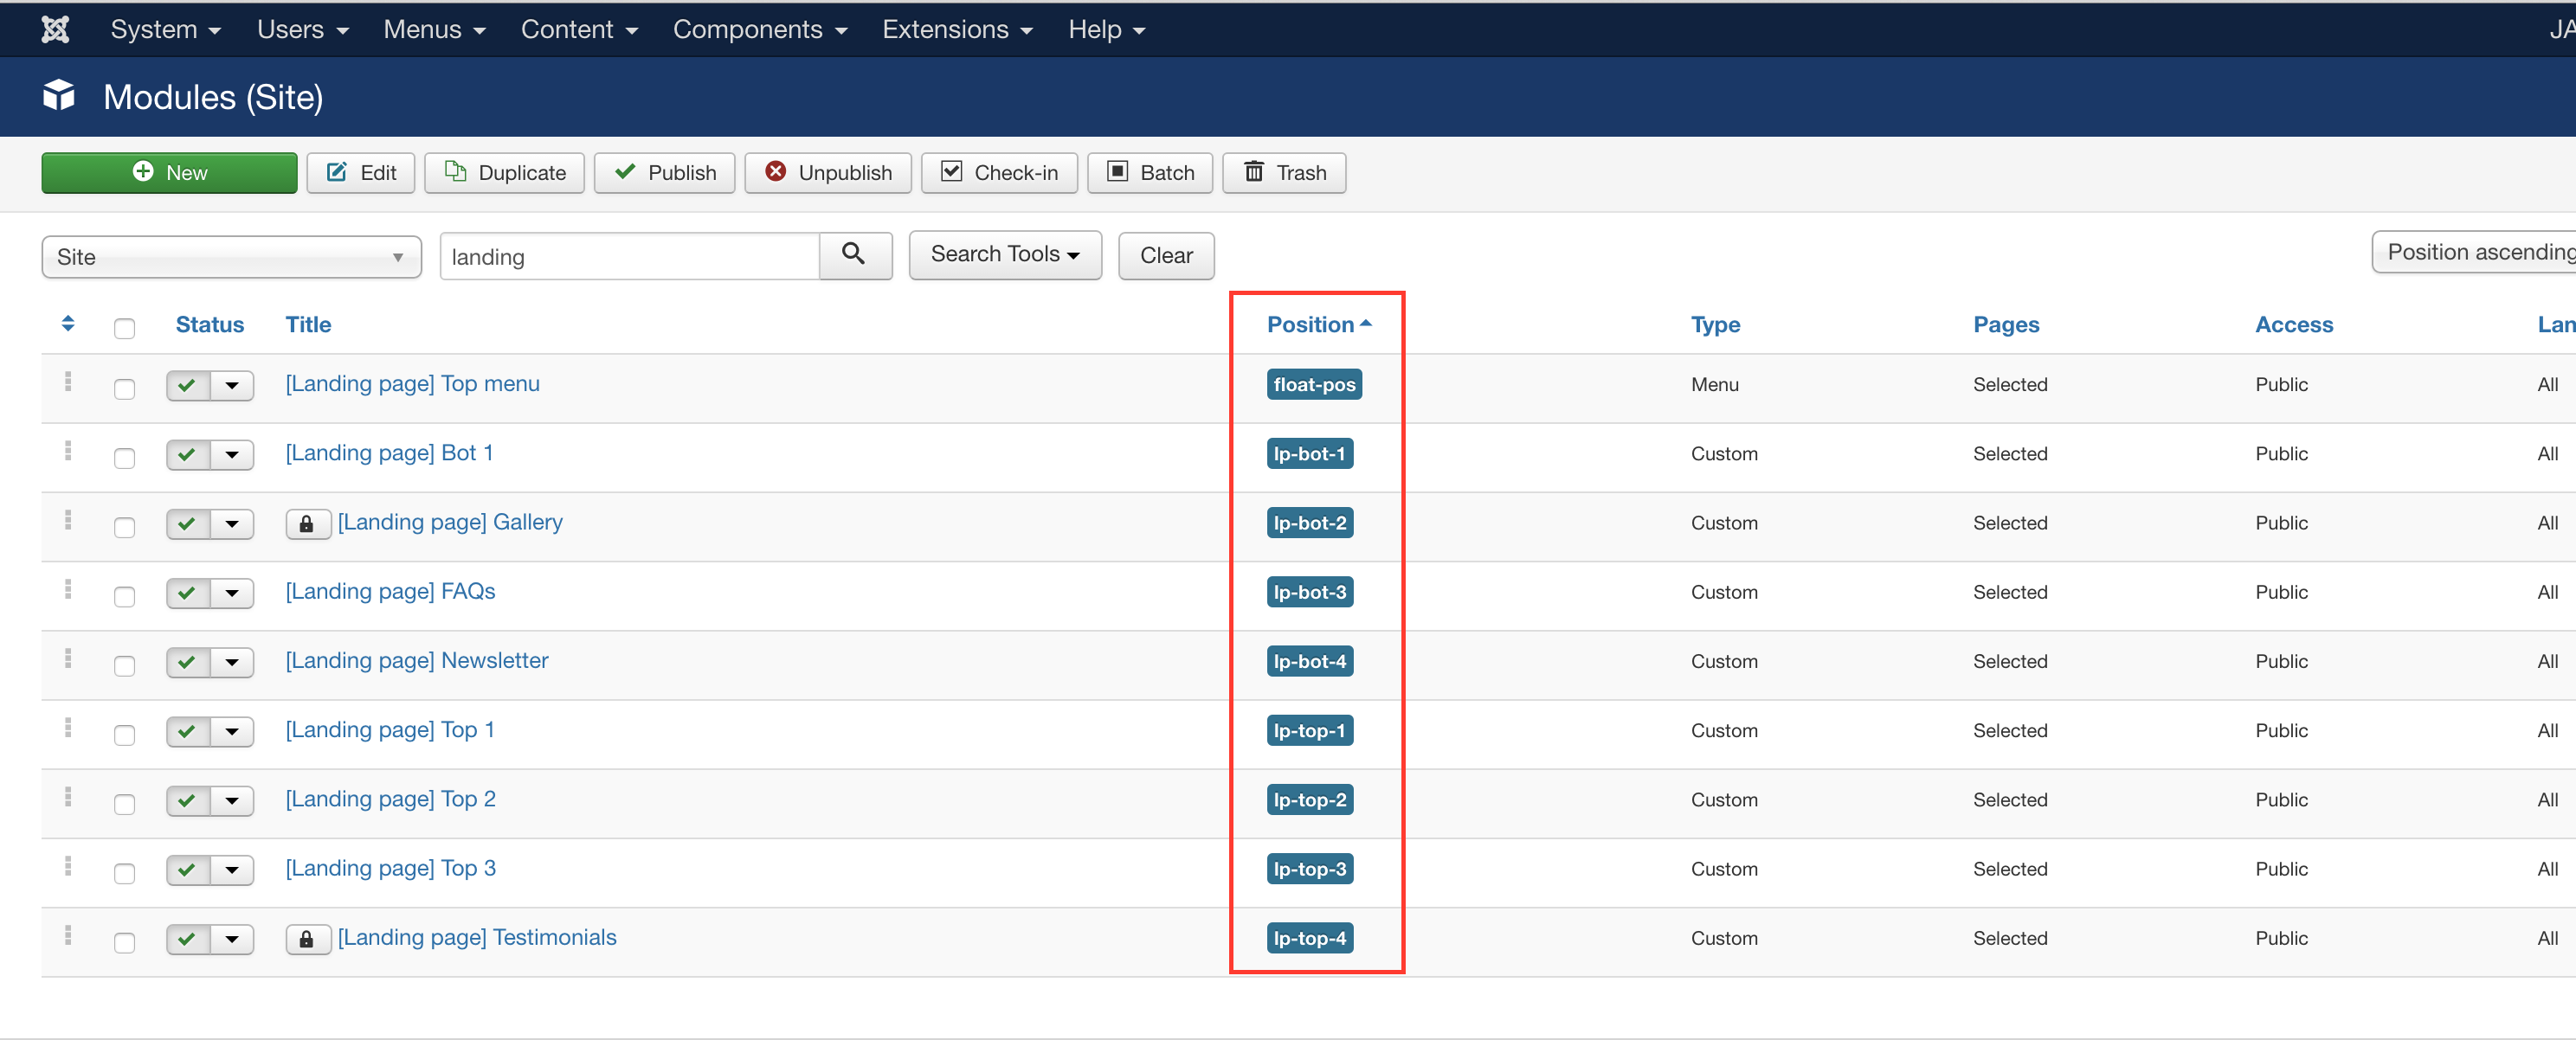Screen dimensions: 2576x1040
Task: Click the Trash toolbar button
Action: pyautogui.click(x=1284, y=173)
